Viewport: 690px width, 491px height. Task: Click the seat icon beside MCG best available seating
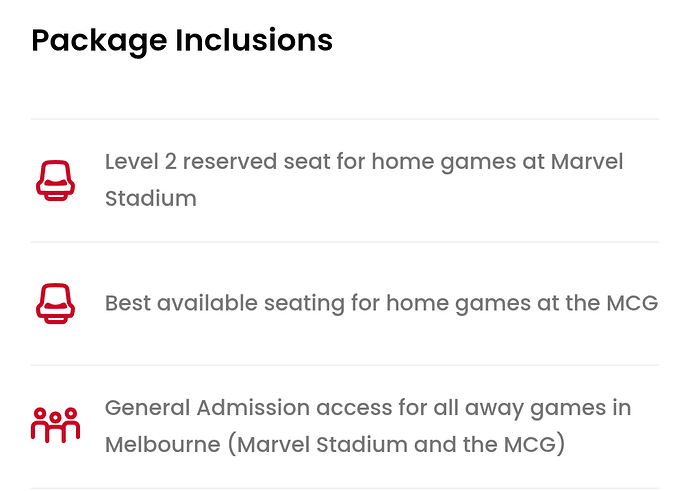pyautogui.click(x=55, y=303)
